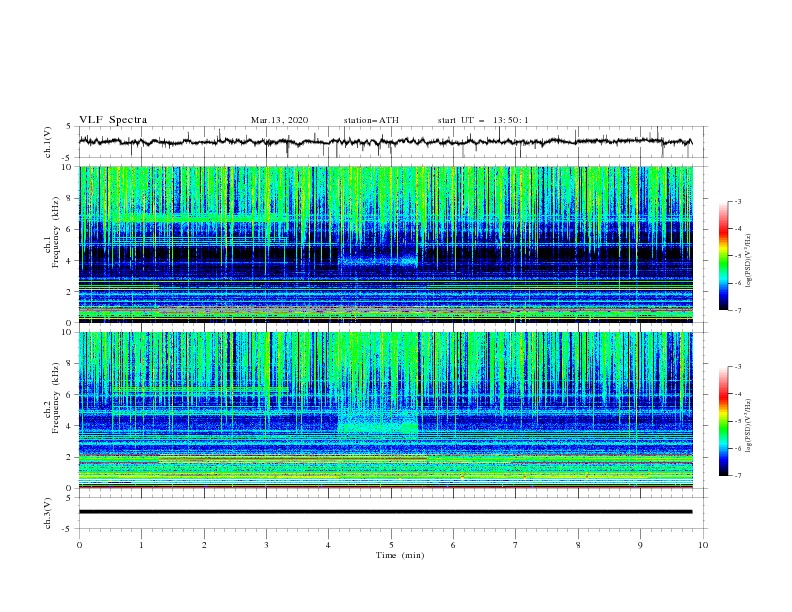792x612 pixels.
Task: Click the "station=ATH" label
Action: [x=371, y=120]
